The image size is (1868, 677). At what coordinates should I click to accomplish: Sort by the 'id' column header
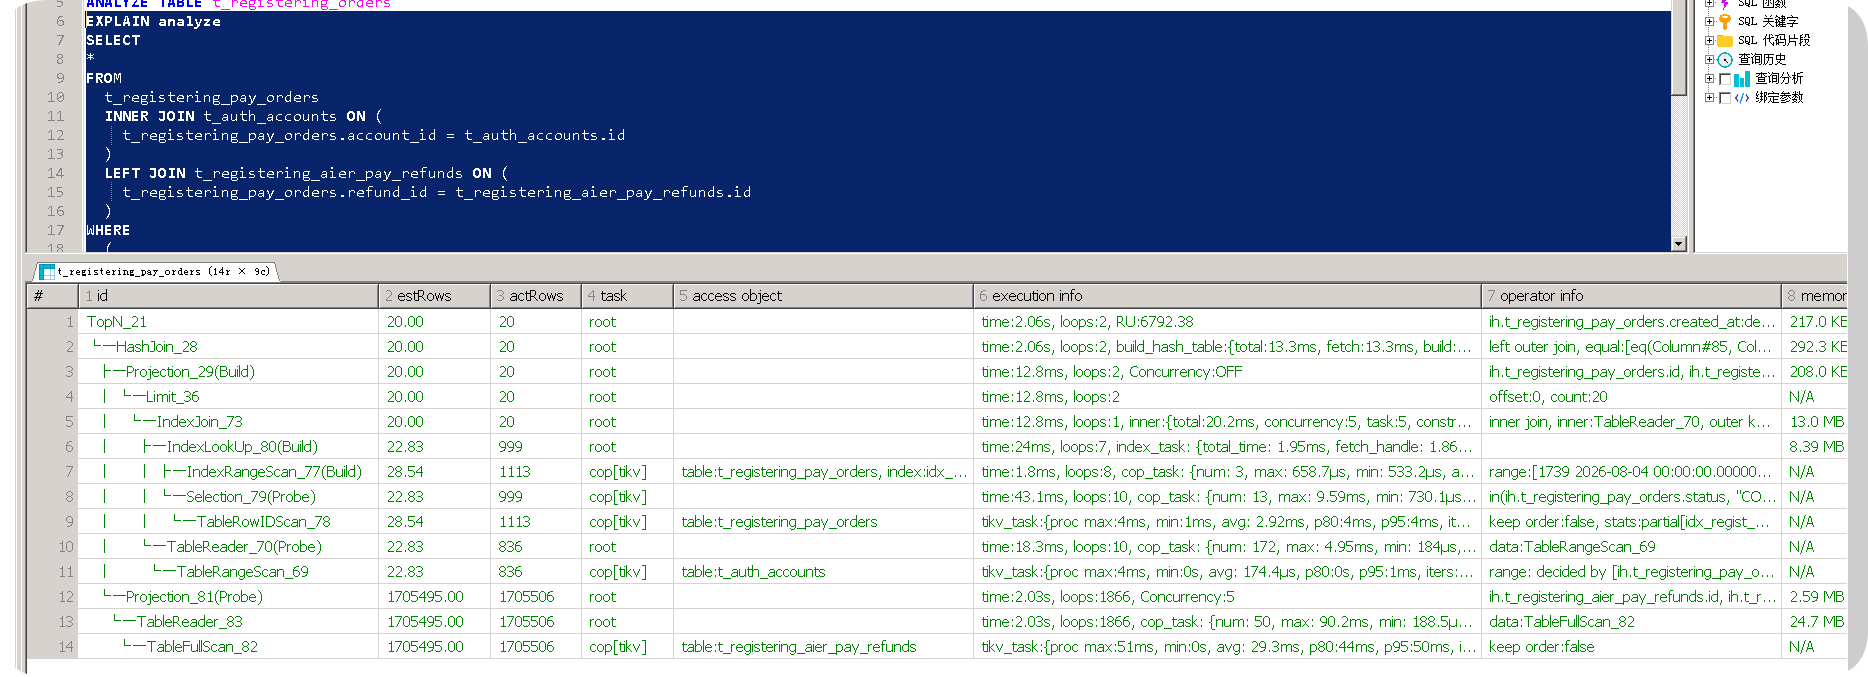point(228,296)
